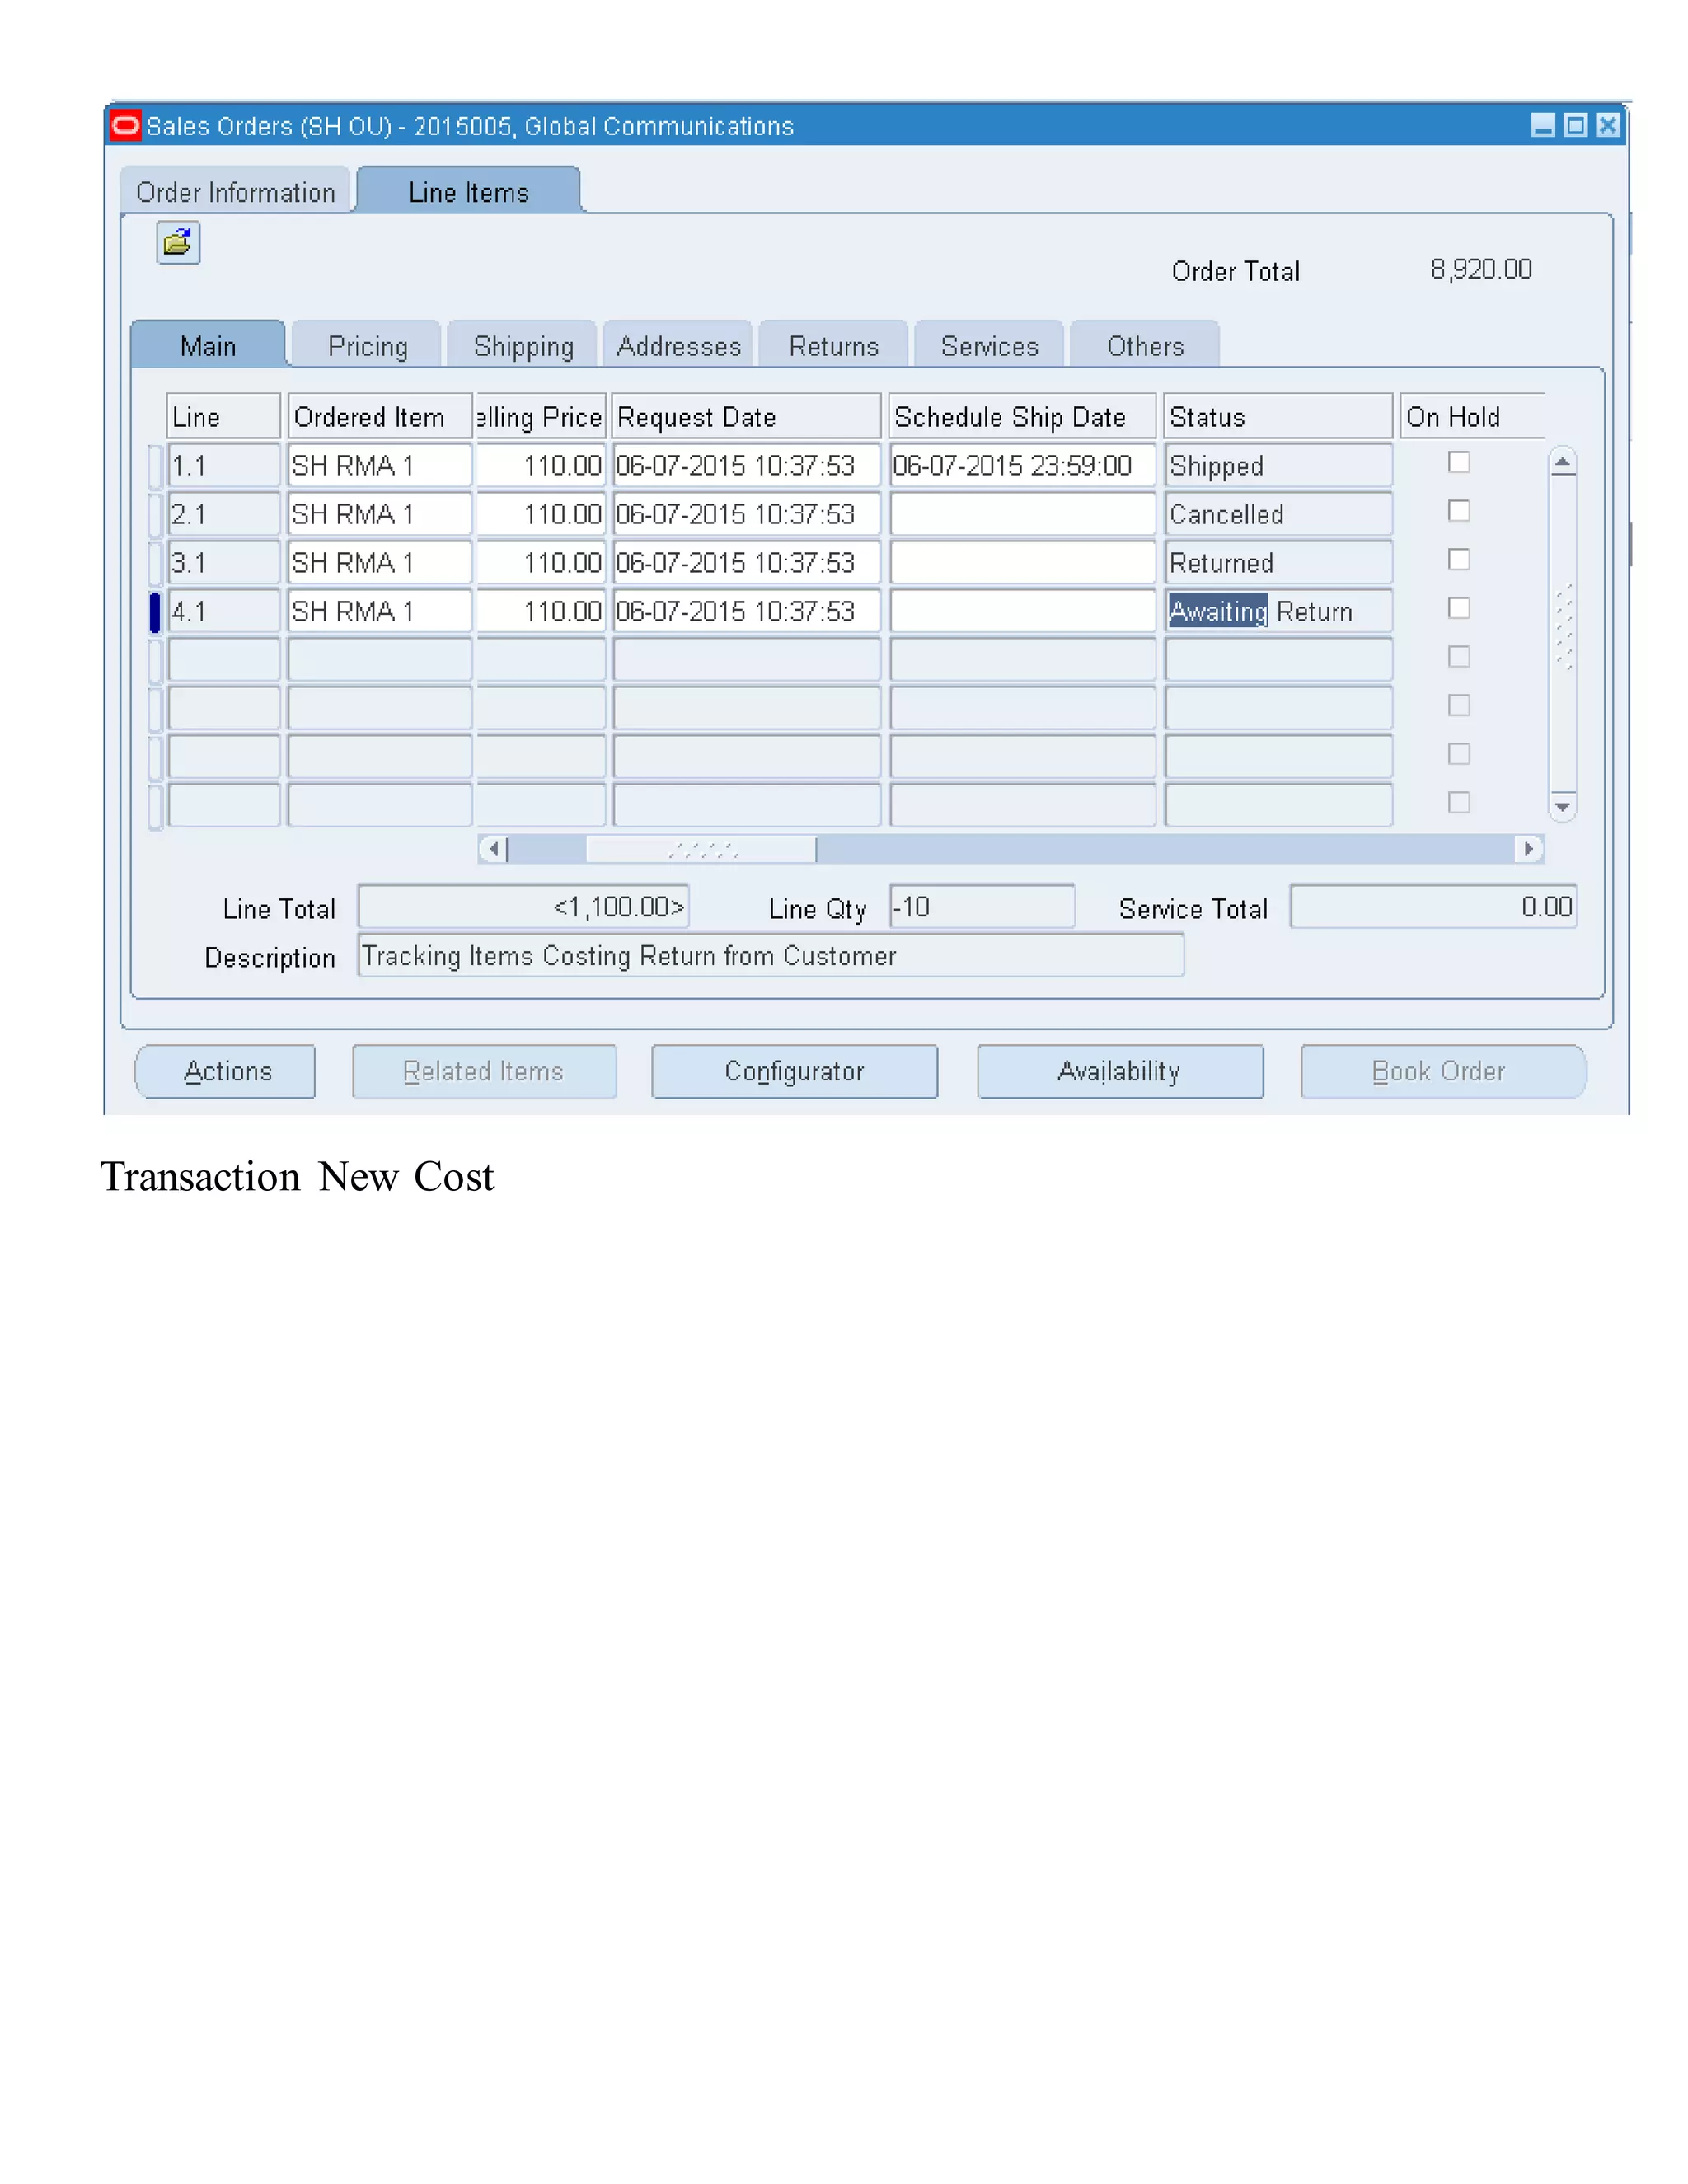
Task: Click the horizontal scrollbar thumb
Action: [x=701, y=849]
